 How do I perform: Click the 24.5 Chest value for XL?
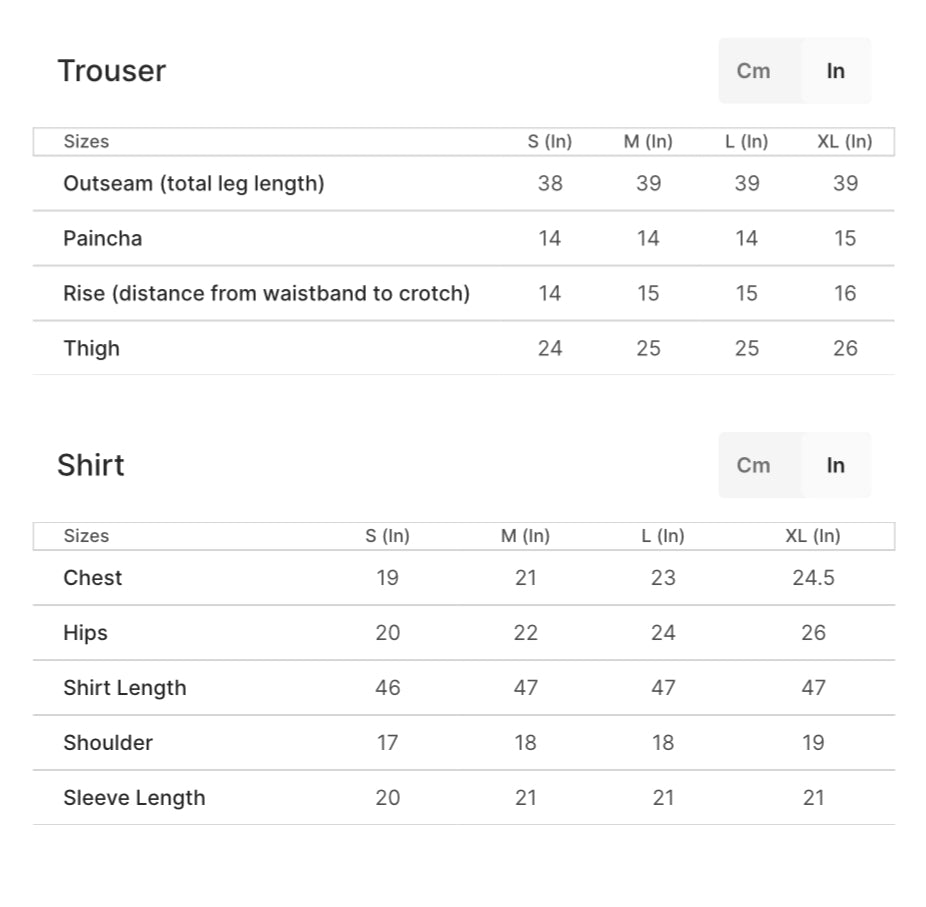click(x=813, y=577)
